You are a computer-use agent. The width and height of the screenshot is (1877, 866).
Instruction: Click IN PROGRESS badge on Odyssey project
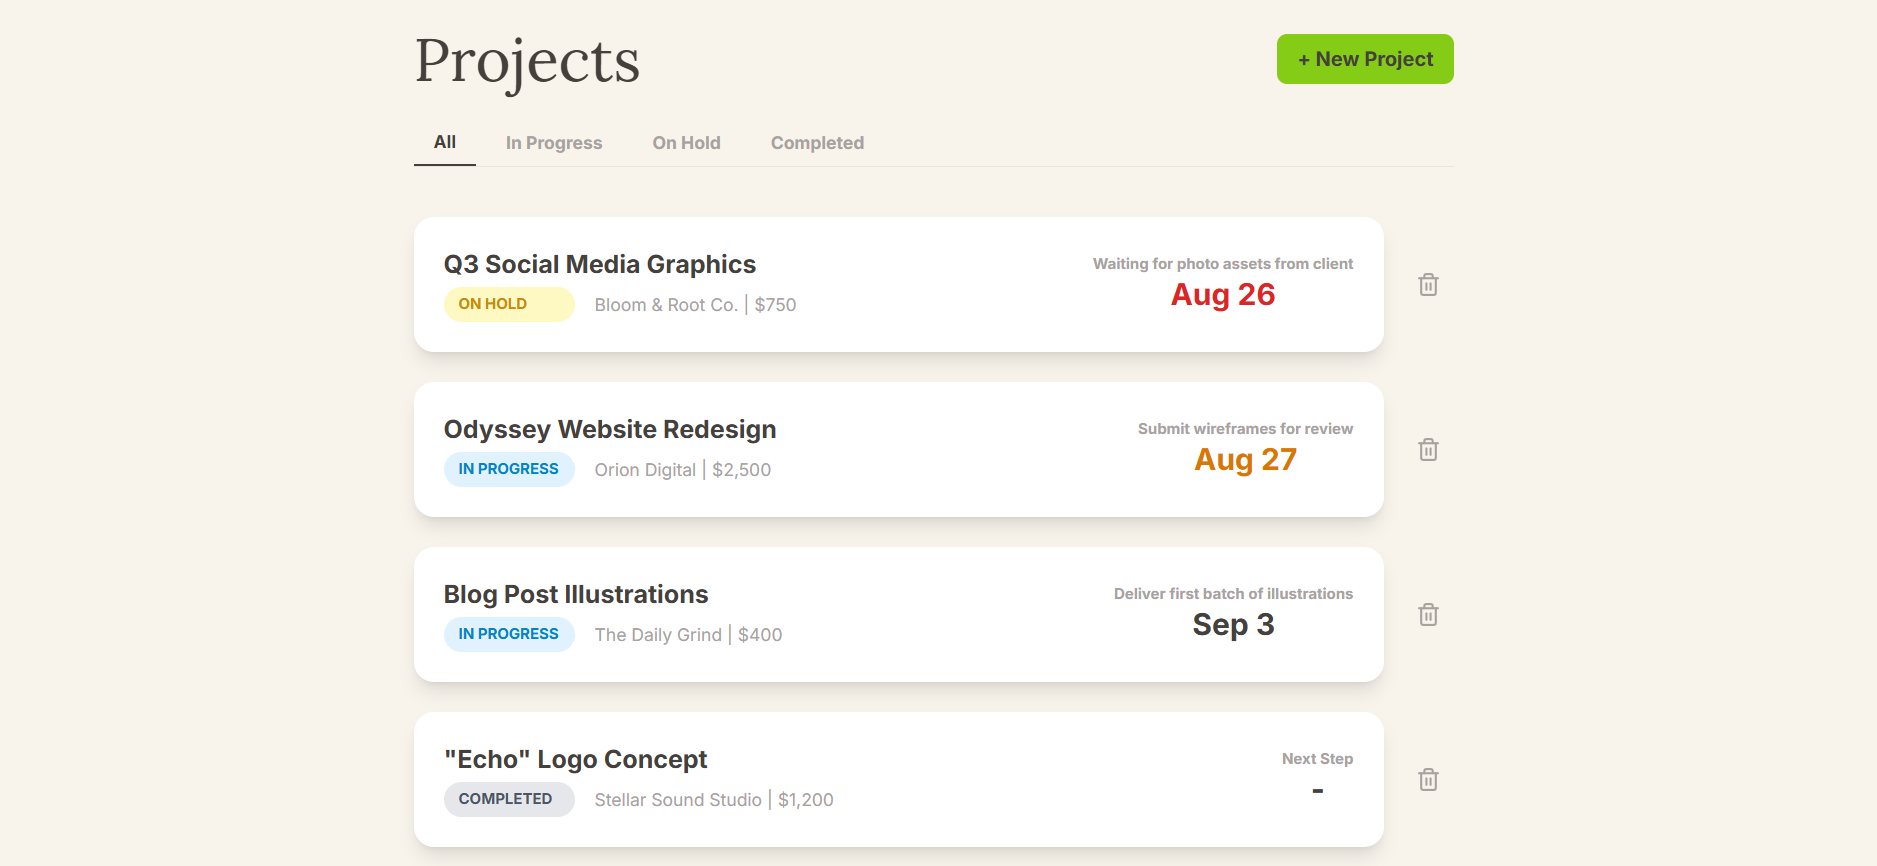tap(508, 469)
